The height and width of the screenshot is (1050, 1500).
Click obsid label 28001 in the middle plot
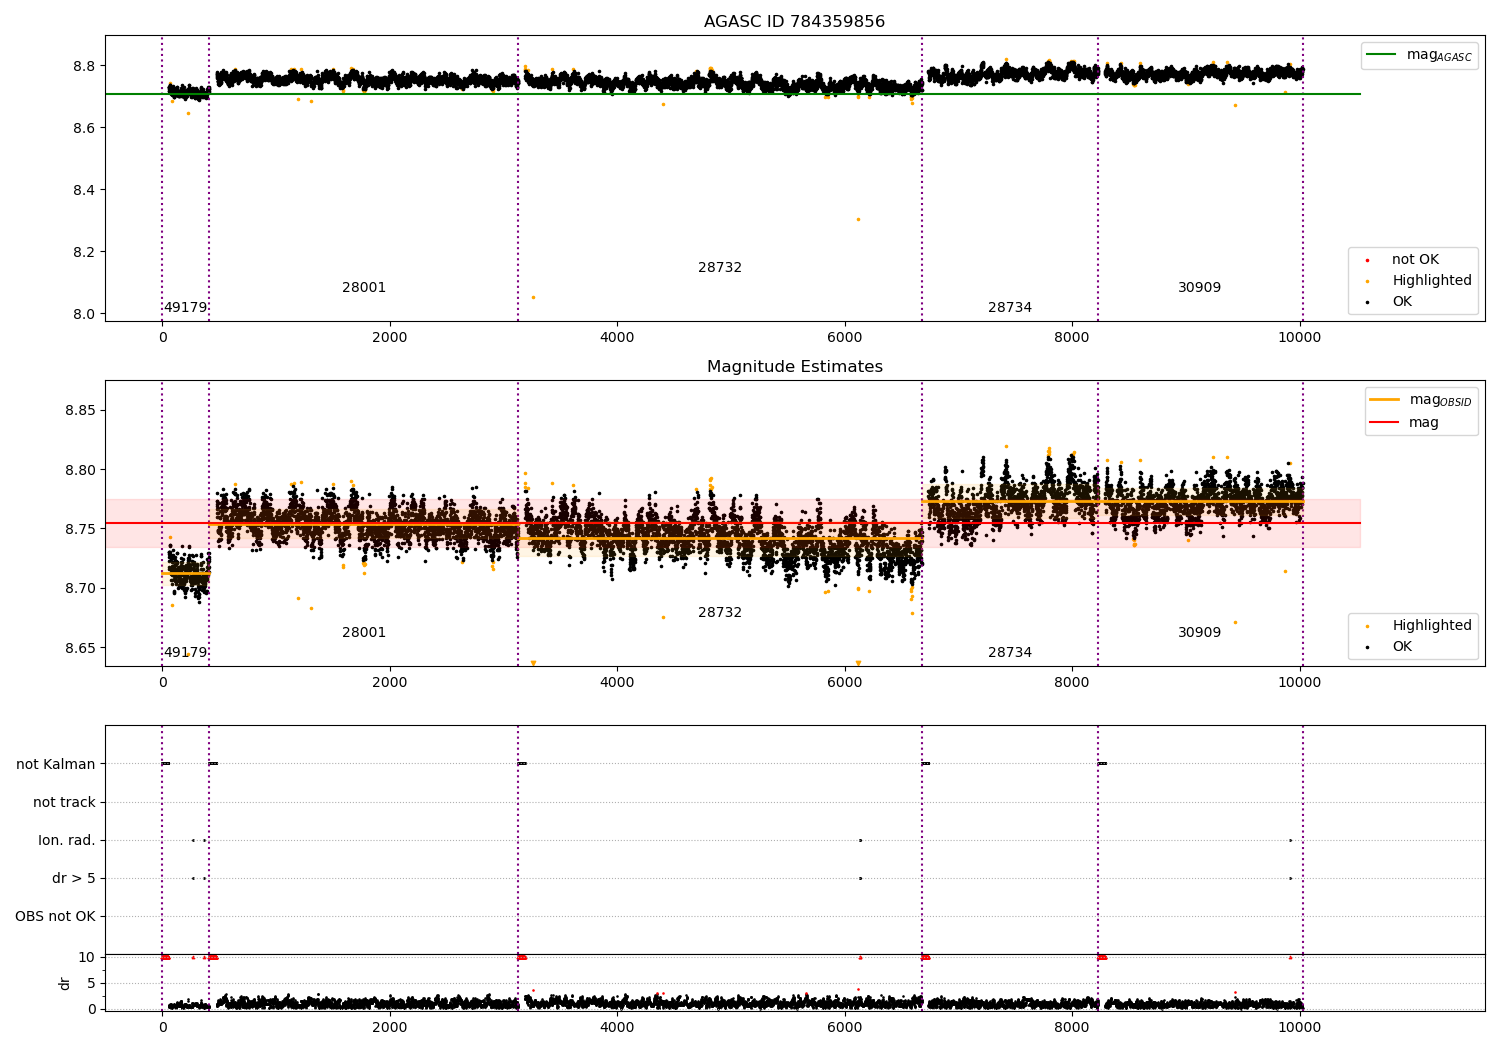[x=364, y=633]
